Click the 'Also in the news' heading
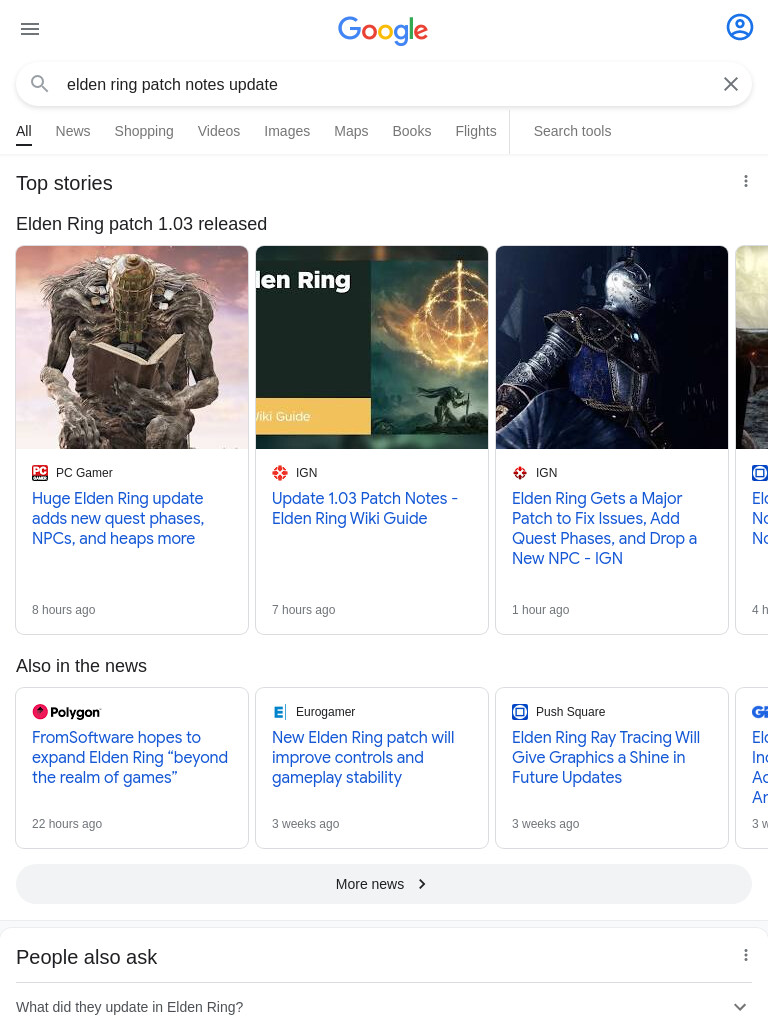The width and height of the screenshot is (768, 1024). click(x=81, y=666)
